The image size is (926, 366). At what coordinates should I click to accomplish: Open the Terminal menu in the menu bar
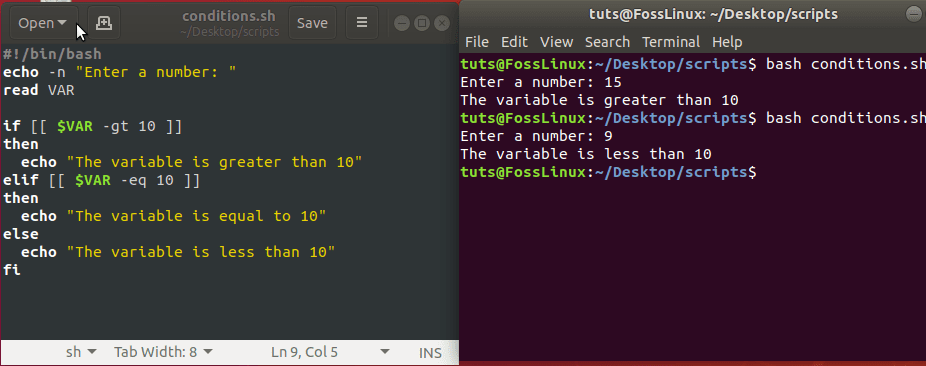(x=671, y=42)
